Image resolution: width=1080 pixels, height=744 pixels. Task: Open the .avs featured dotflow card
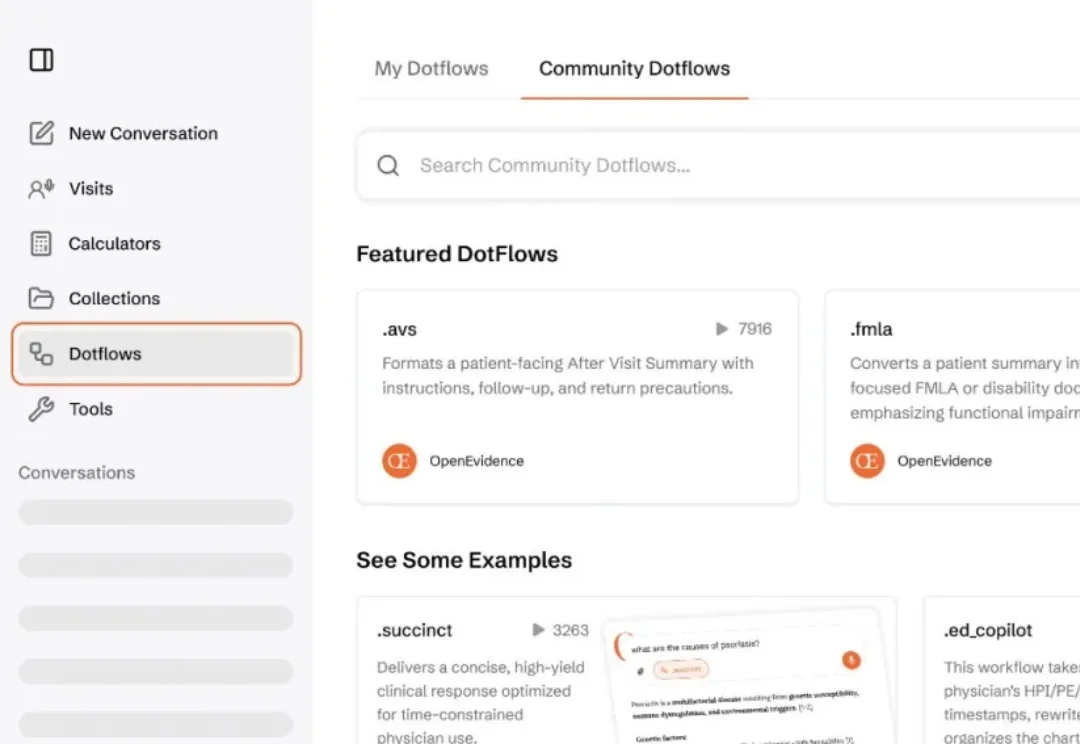(x=577, y=397)
